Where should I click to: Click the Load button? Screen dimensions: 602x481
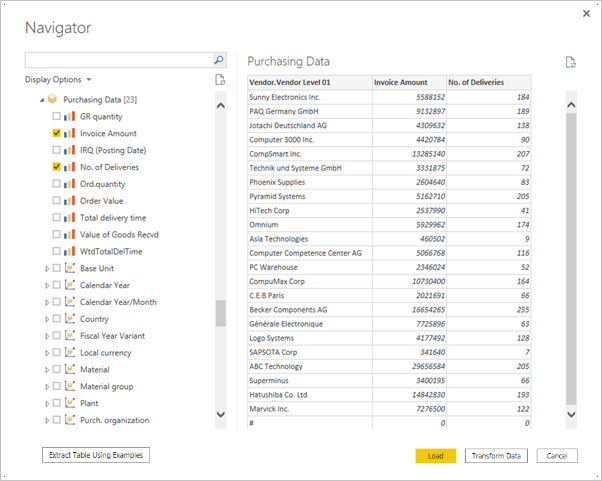[436, 456]
